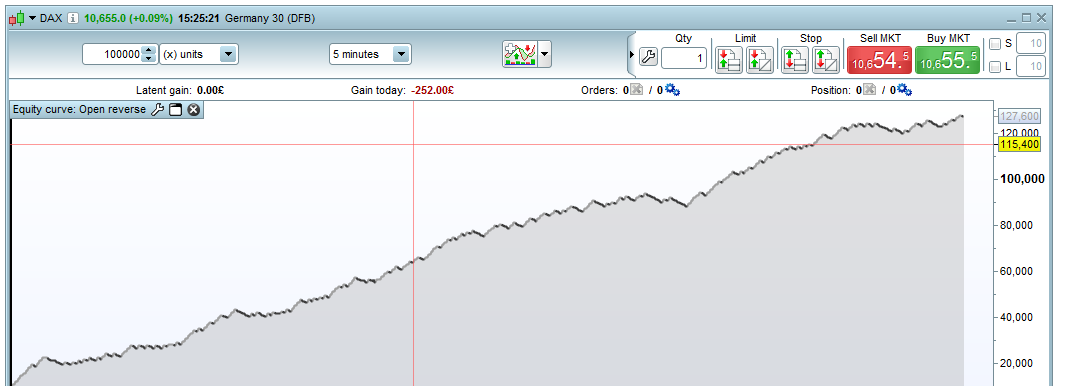Viewport: 1069px width, 386px height.
Task: Click the Gain today value -252.00£
Action: (433, 90)
